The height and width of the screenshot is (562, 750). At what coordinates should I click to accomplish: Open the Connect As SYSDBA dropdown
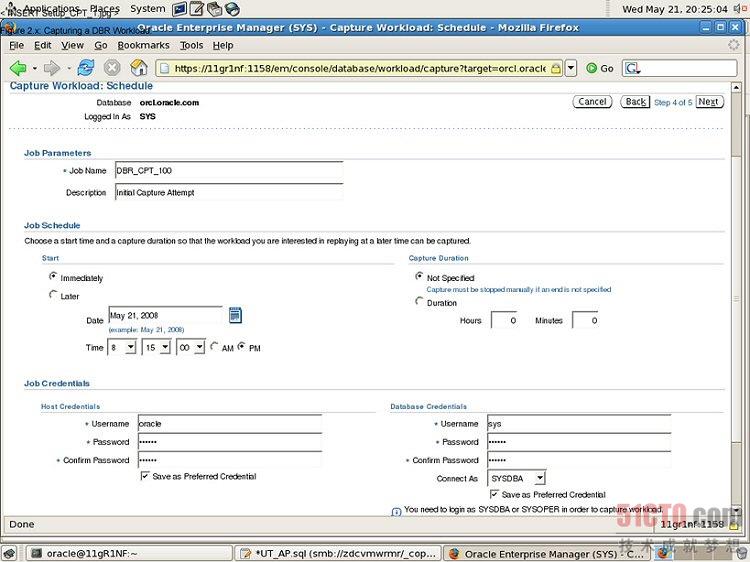[516, 478]
